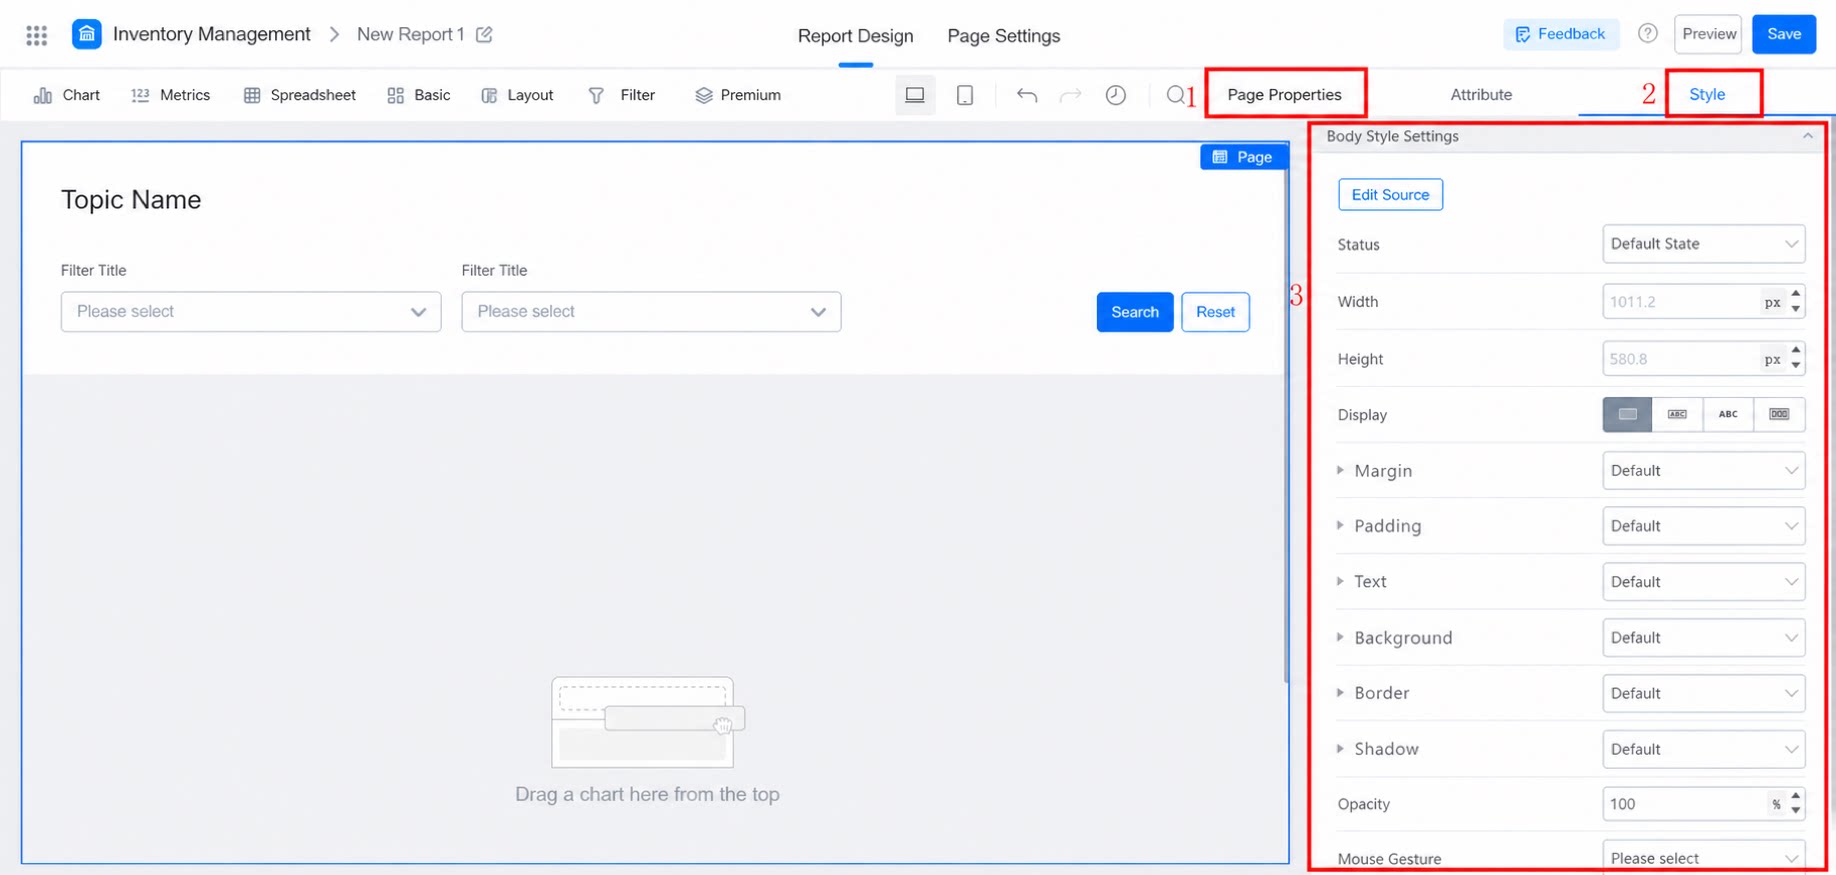Increase the Opacity value stepper
Screen dimensions: 1836x875
pyautogui.click(x=1797, y=797)
